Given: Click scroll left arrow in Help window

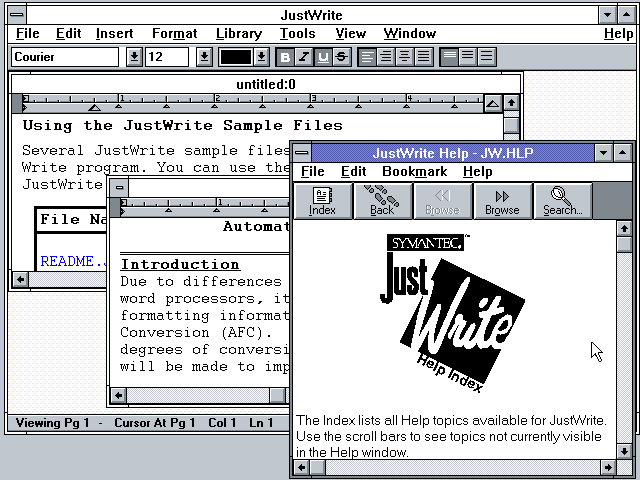Looking at the screenshot, I should coord(302,467).
